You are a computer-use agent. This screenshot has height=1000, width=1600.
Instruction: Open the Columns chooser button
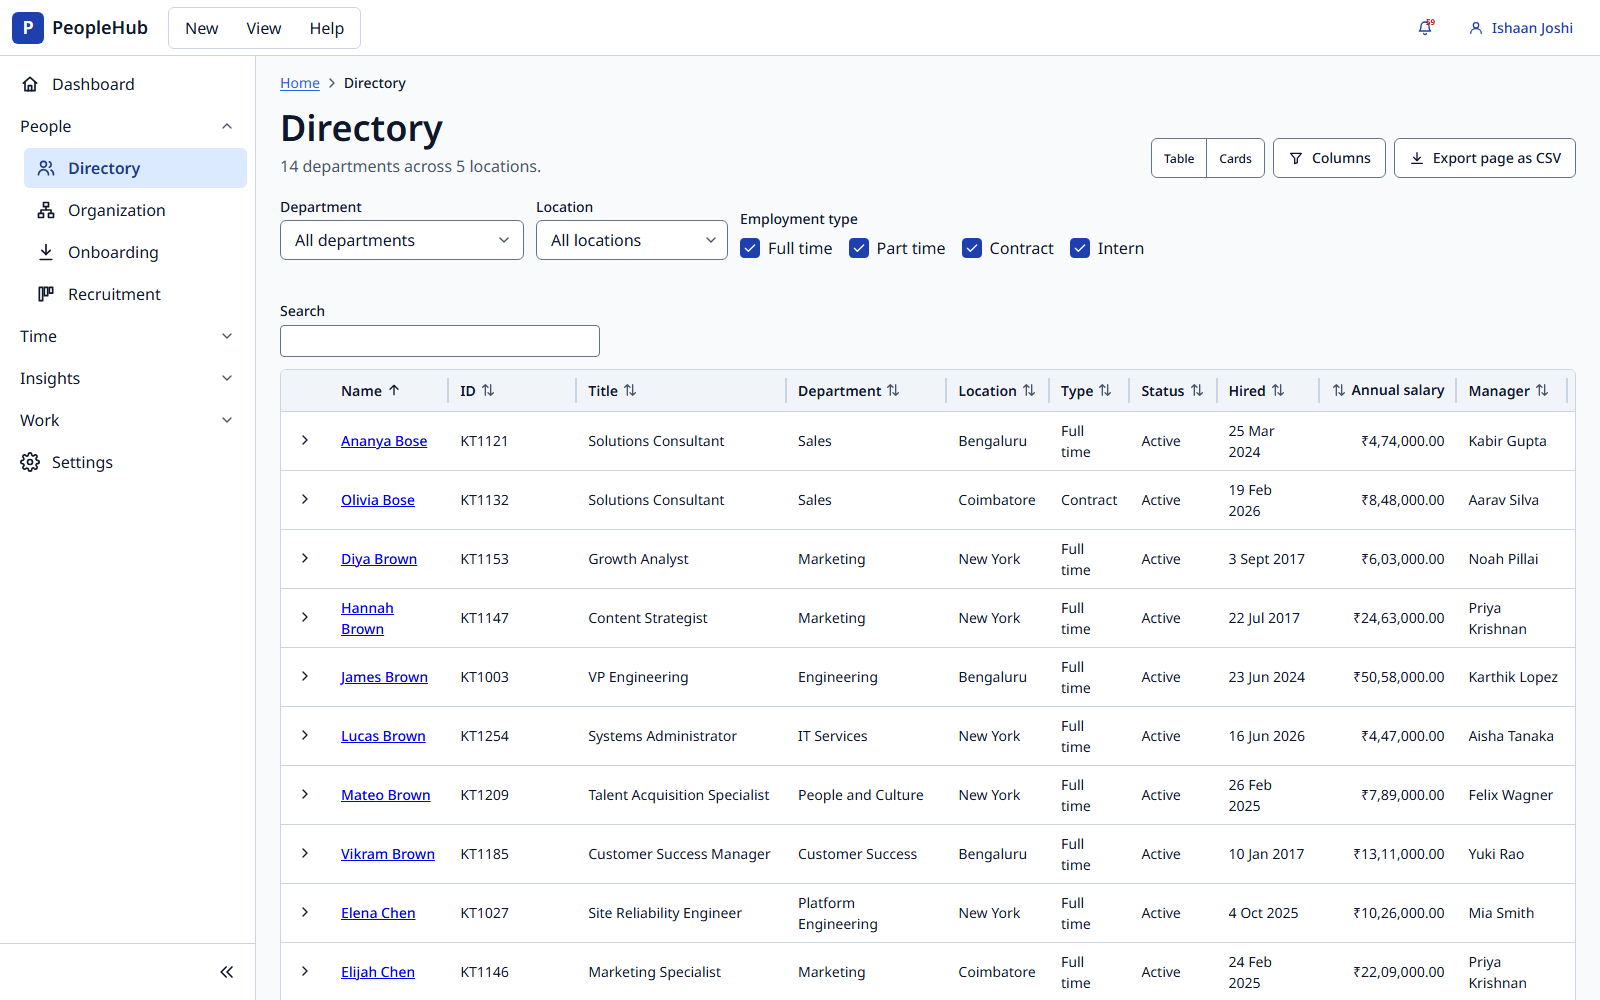(1329, 158)
